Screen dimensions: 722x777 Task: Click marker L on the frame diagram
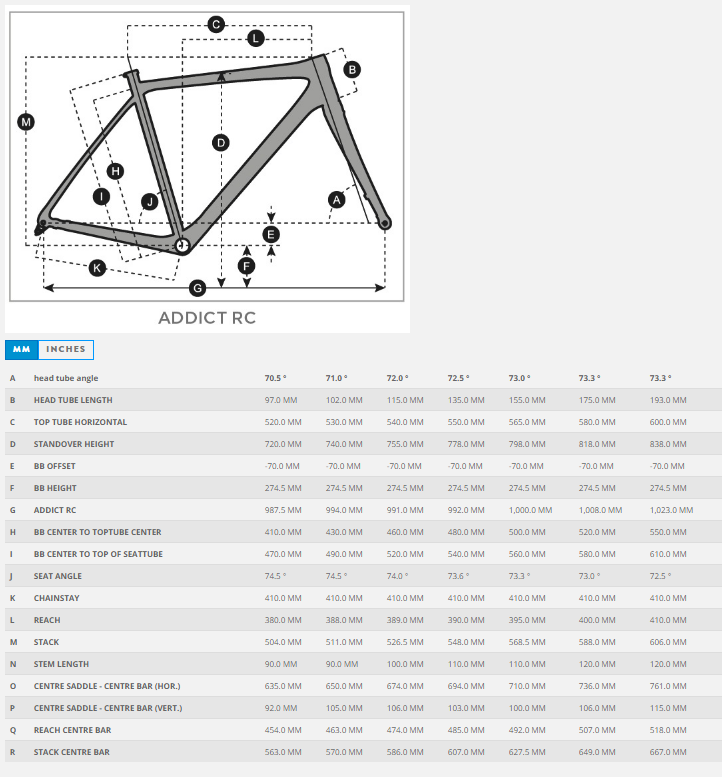[x=256, y=38]
